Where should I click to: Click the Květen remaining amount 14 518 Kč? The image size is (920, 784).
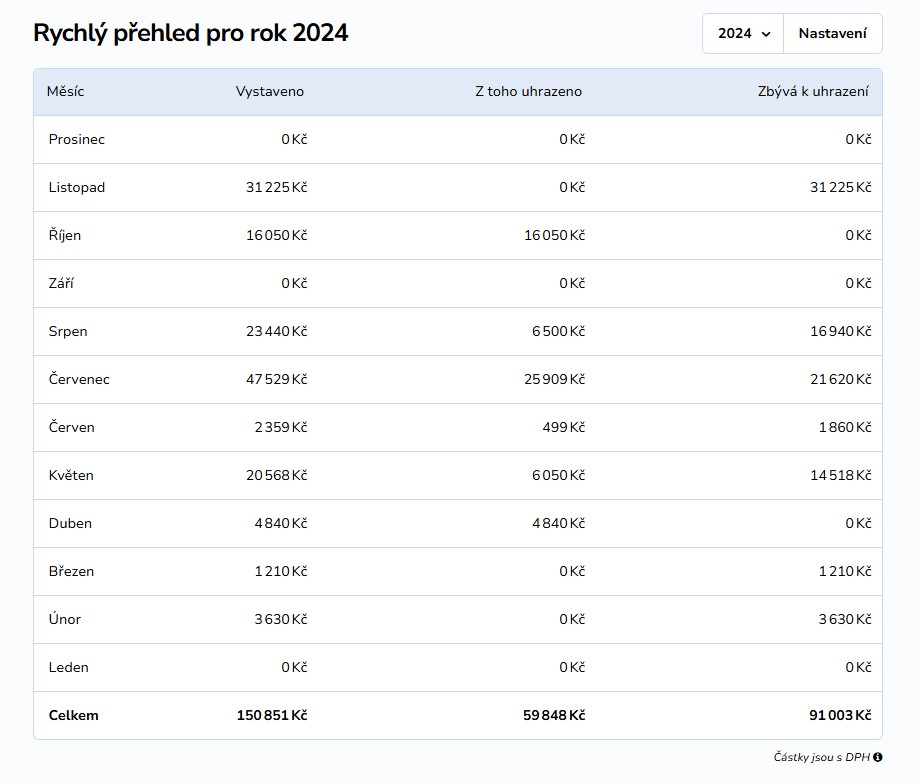[840, 475]
